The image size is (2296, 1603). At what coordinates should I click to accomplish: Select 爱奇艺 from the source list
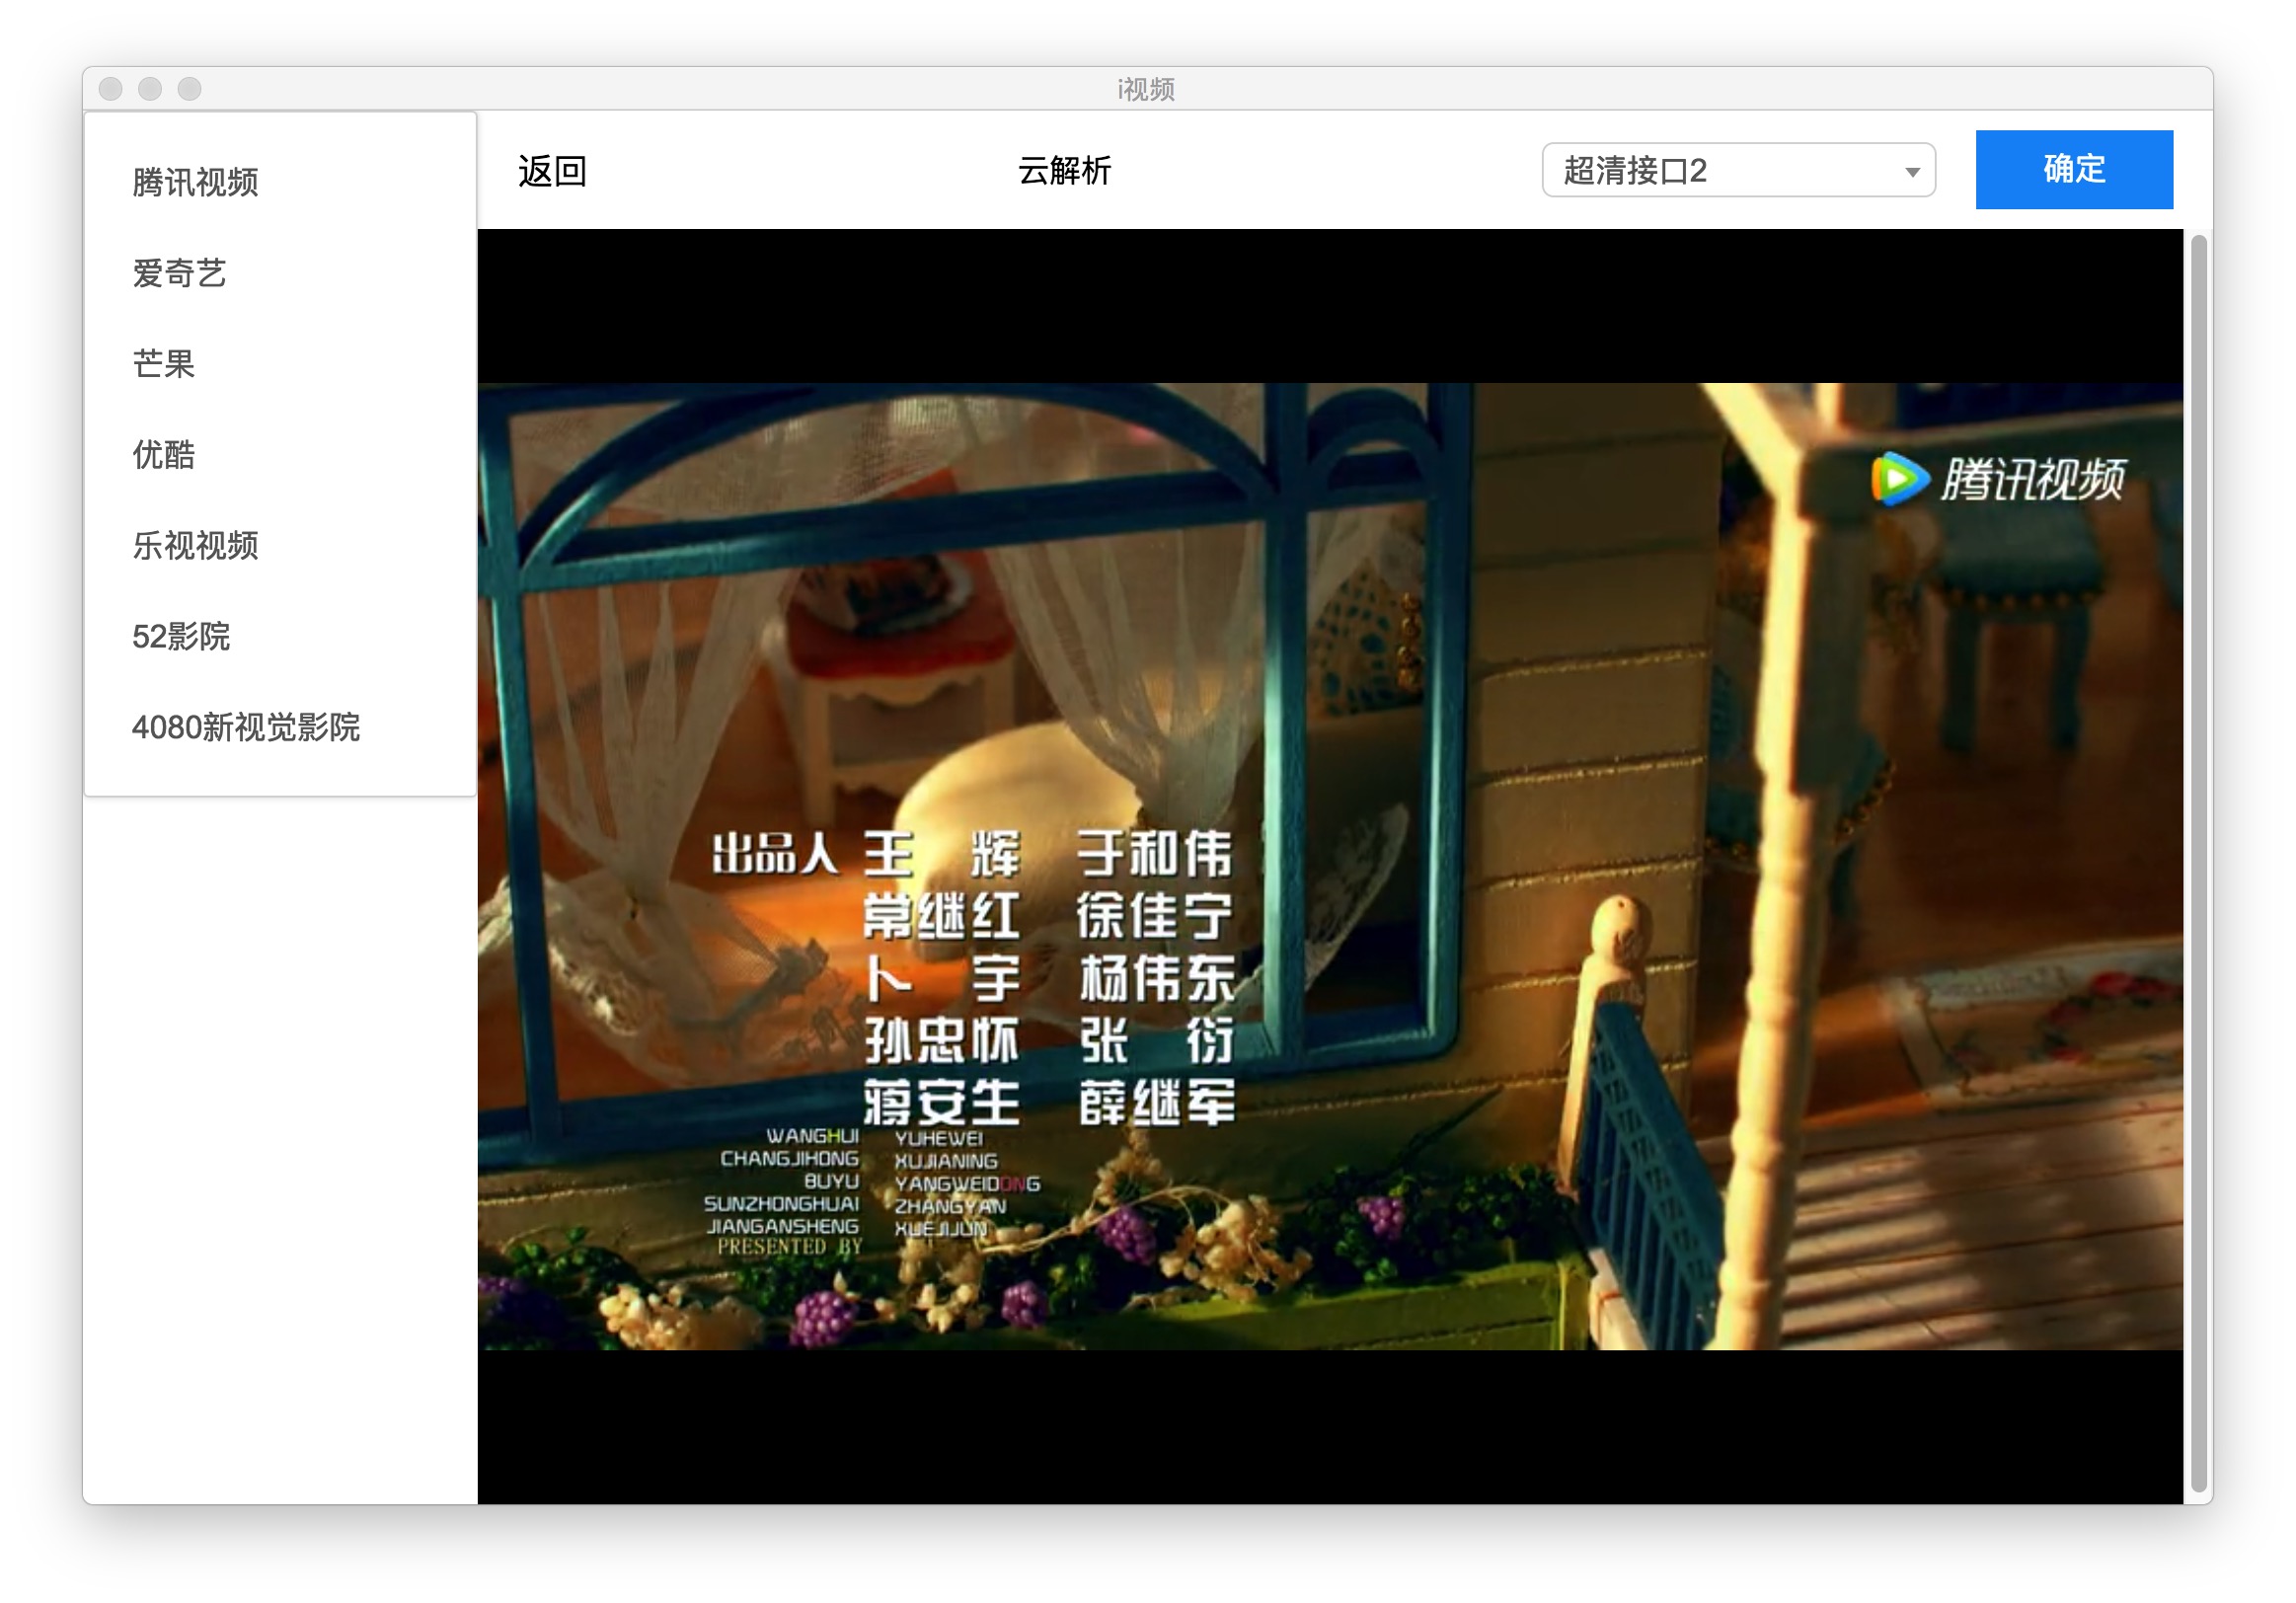[179, 273]
